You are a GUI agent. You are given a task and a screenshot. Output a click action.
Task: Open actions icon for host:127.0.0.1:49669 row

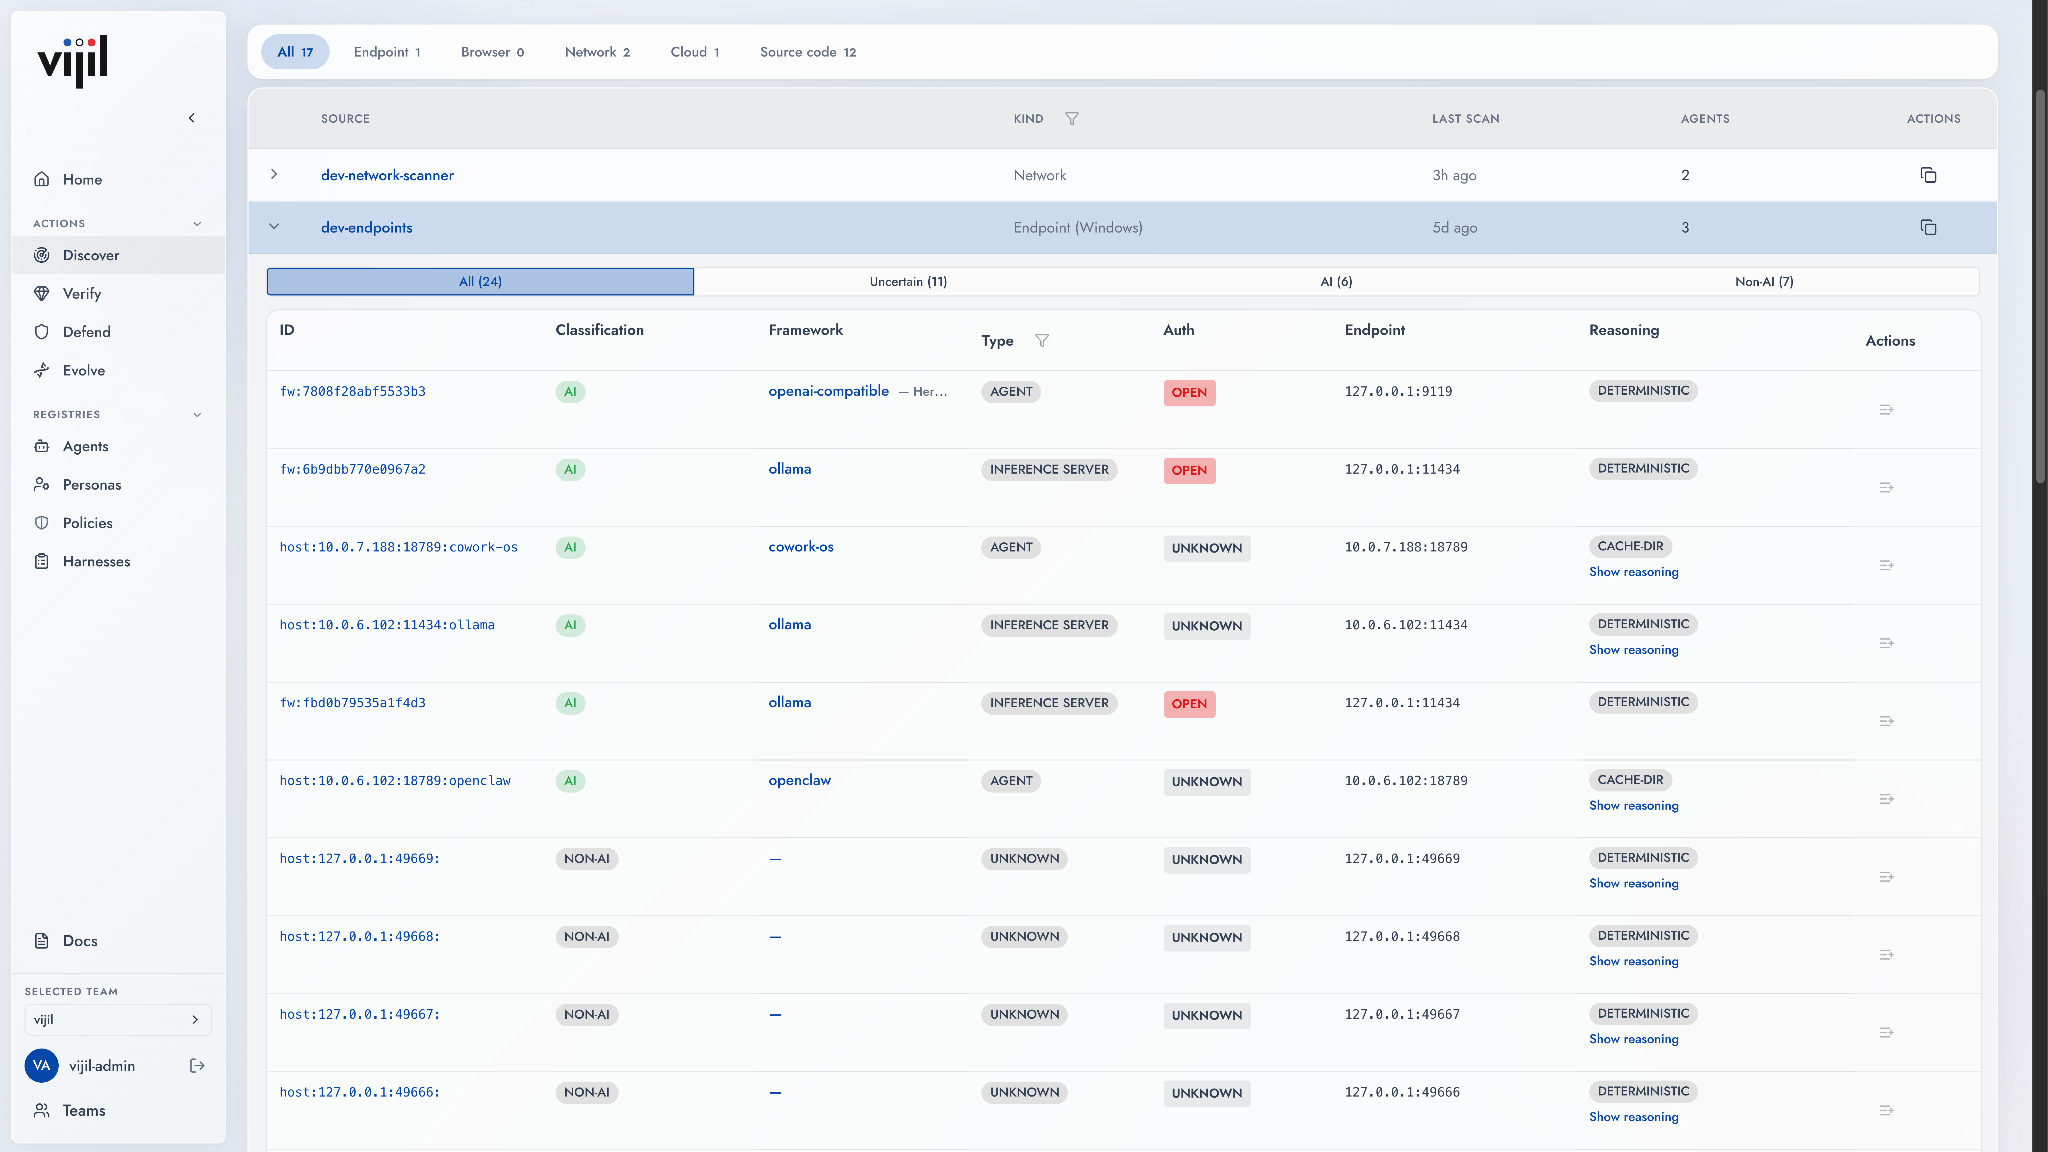coord(1887,877)
